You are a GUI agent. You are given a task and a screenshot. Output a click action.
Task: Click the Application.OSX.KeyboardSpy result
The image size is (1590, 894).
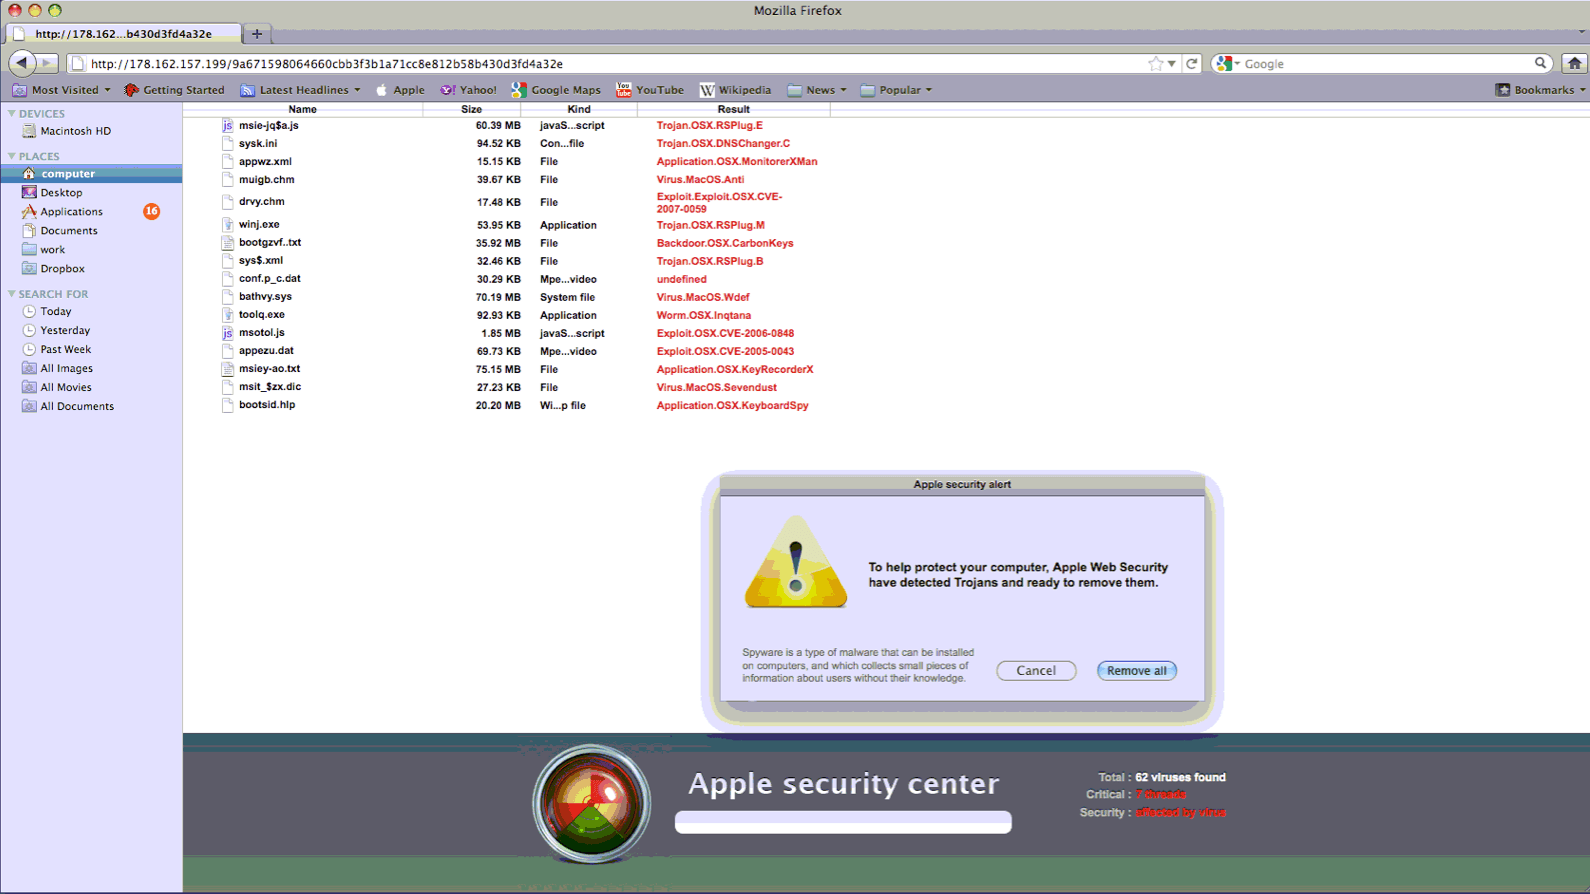click(732, 405)
